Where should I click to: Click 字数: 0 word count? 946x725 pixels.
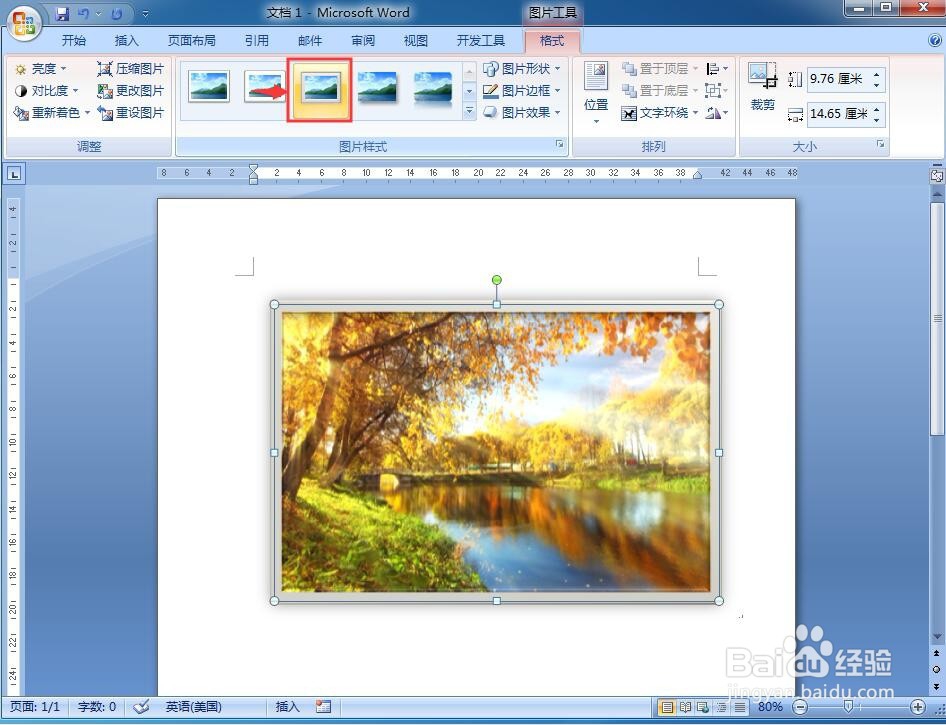(97, 706)
